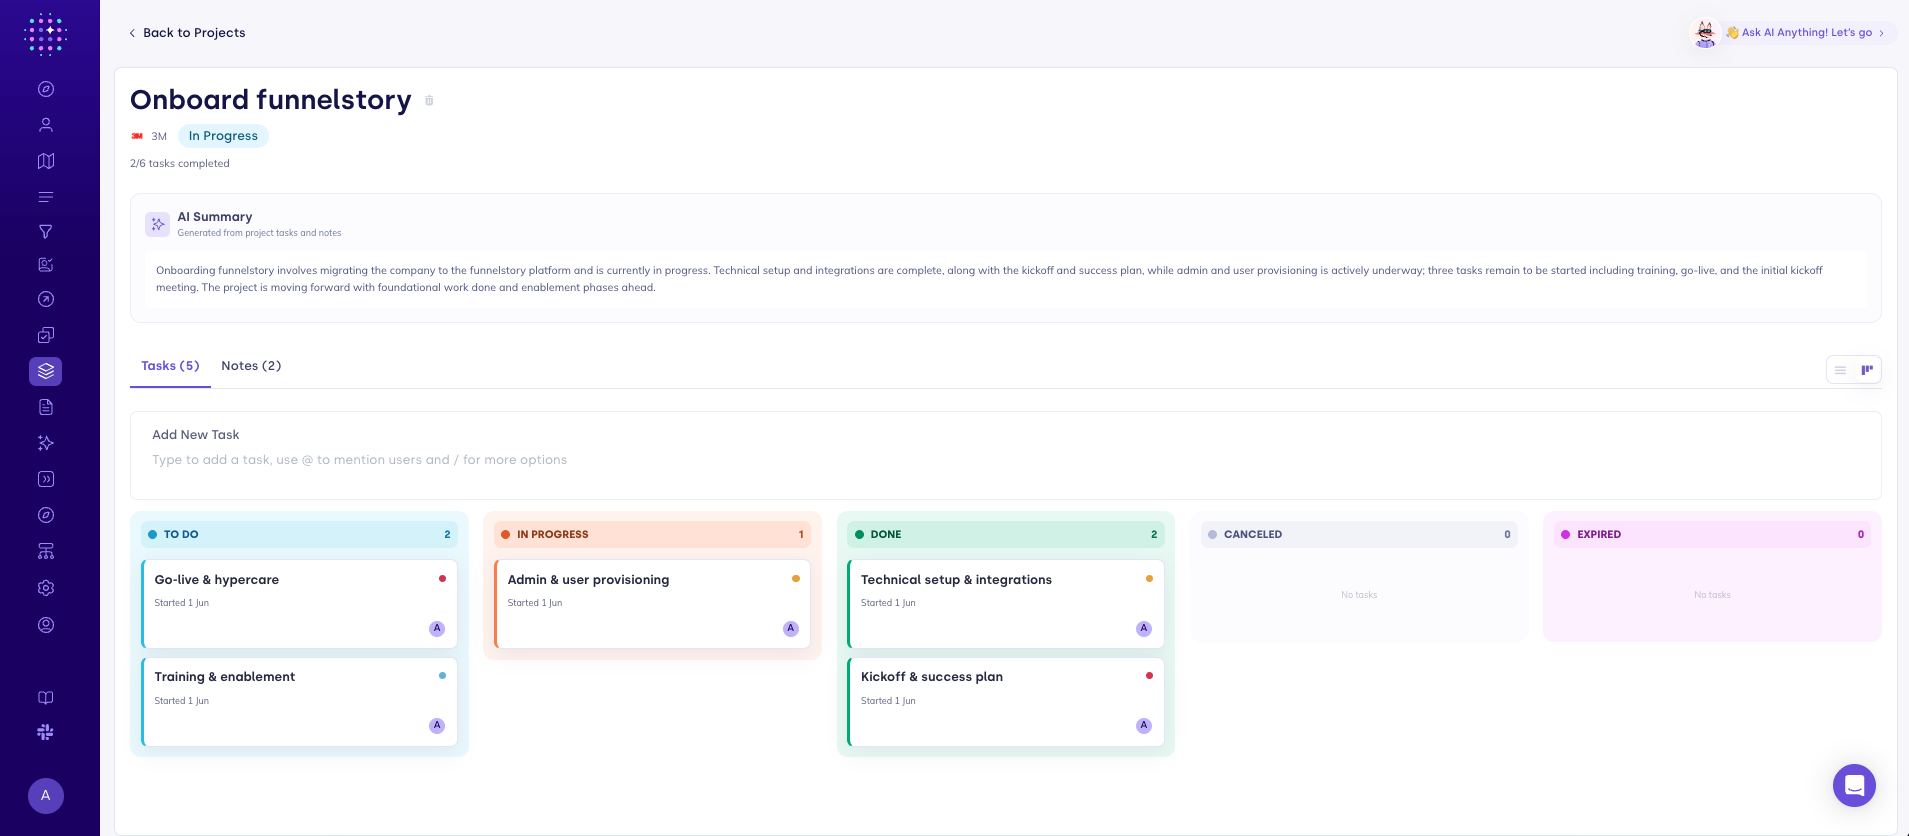Open the sparkles icon in the sidebar
Image resolution: width=1909 pixels, height=836 pixels.
(46, 443)
